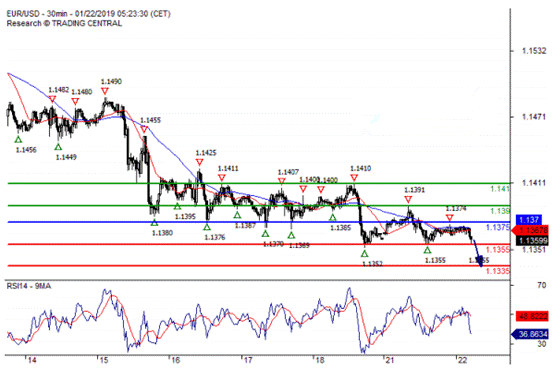Click the green triangle above 1.1376
Viewport: 554px width, 370px height.
pos(207,227)
